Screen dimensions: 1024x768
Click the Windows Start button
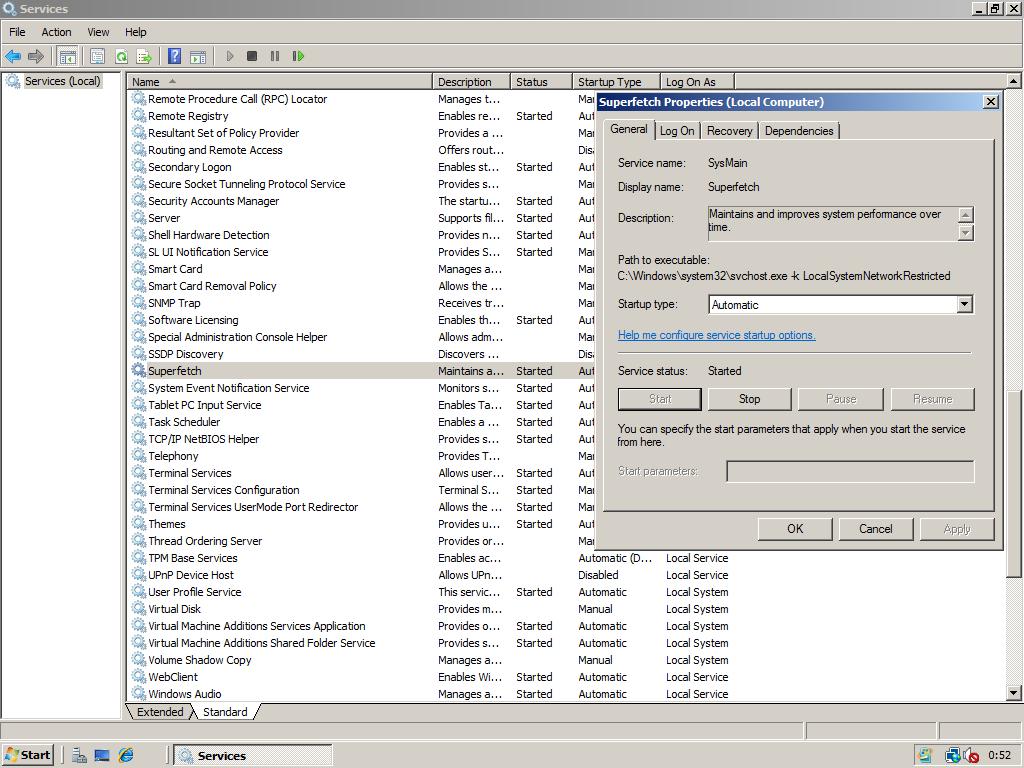click(27, 756)
